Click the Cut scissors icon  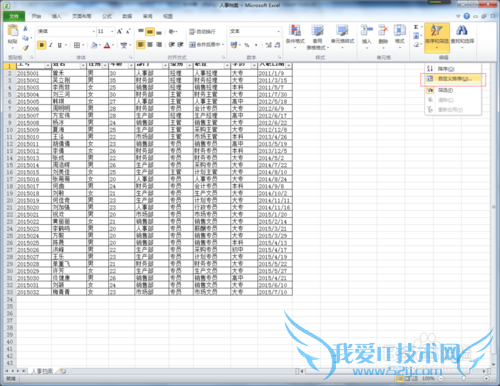[x=25, y=29]
